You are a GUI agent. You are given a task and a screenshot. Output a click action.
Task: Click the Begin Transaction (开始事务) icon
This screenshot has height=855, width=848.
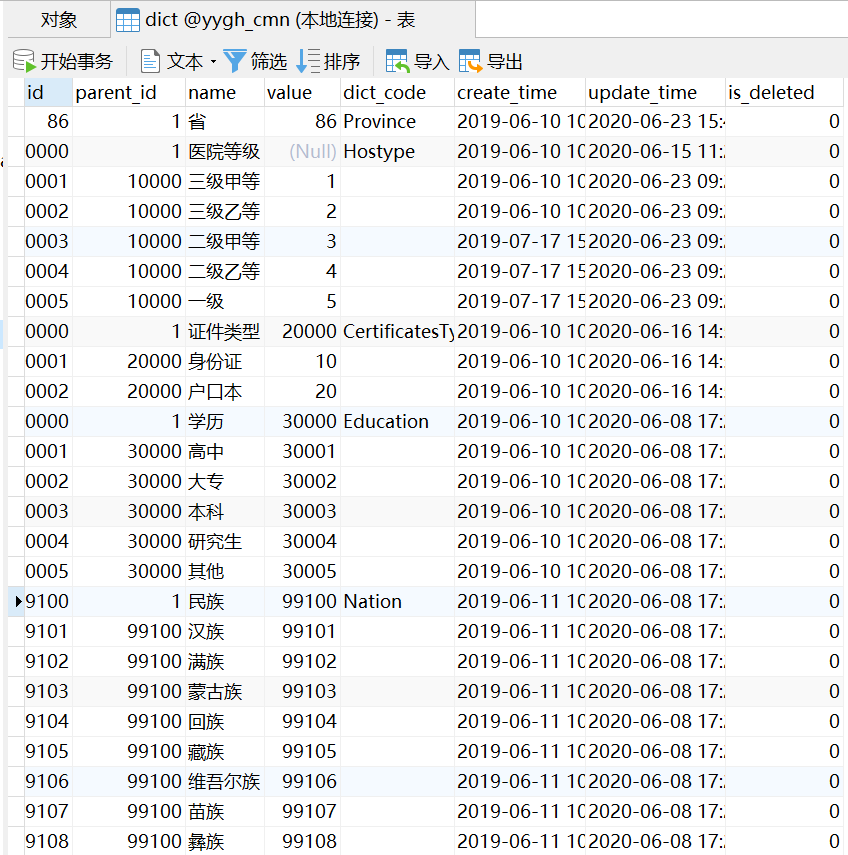click(24, 61)
